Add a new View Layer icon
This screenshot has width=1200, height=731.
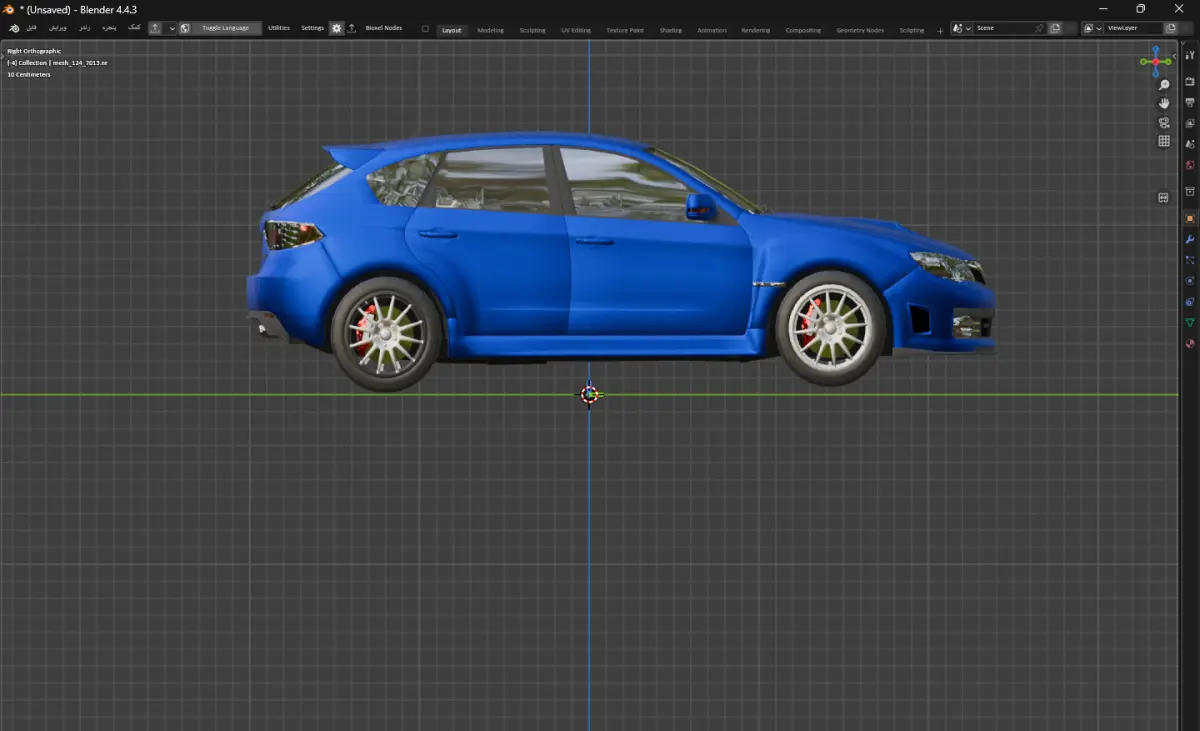point(1171,28)
